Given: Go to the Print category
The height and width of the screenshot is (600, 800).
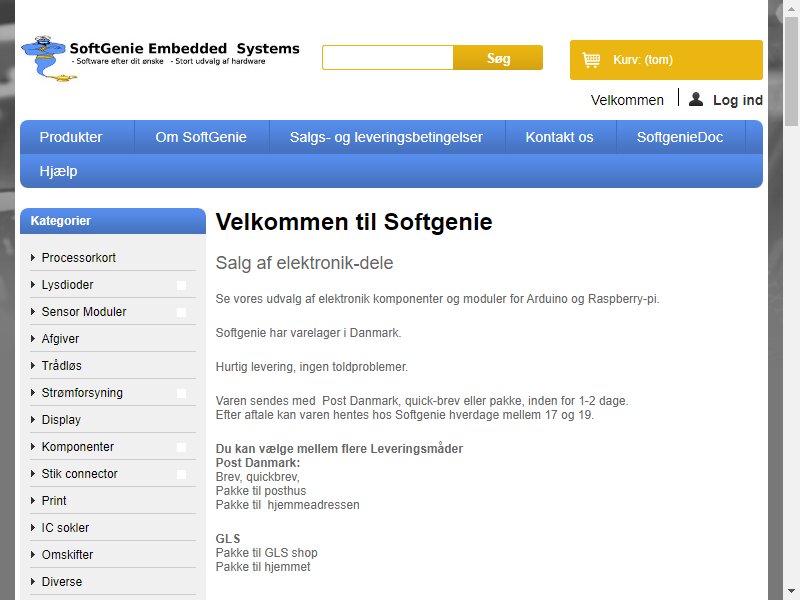Looking at the screenshot, I should coord(54,501).
